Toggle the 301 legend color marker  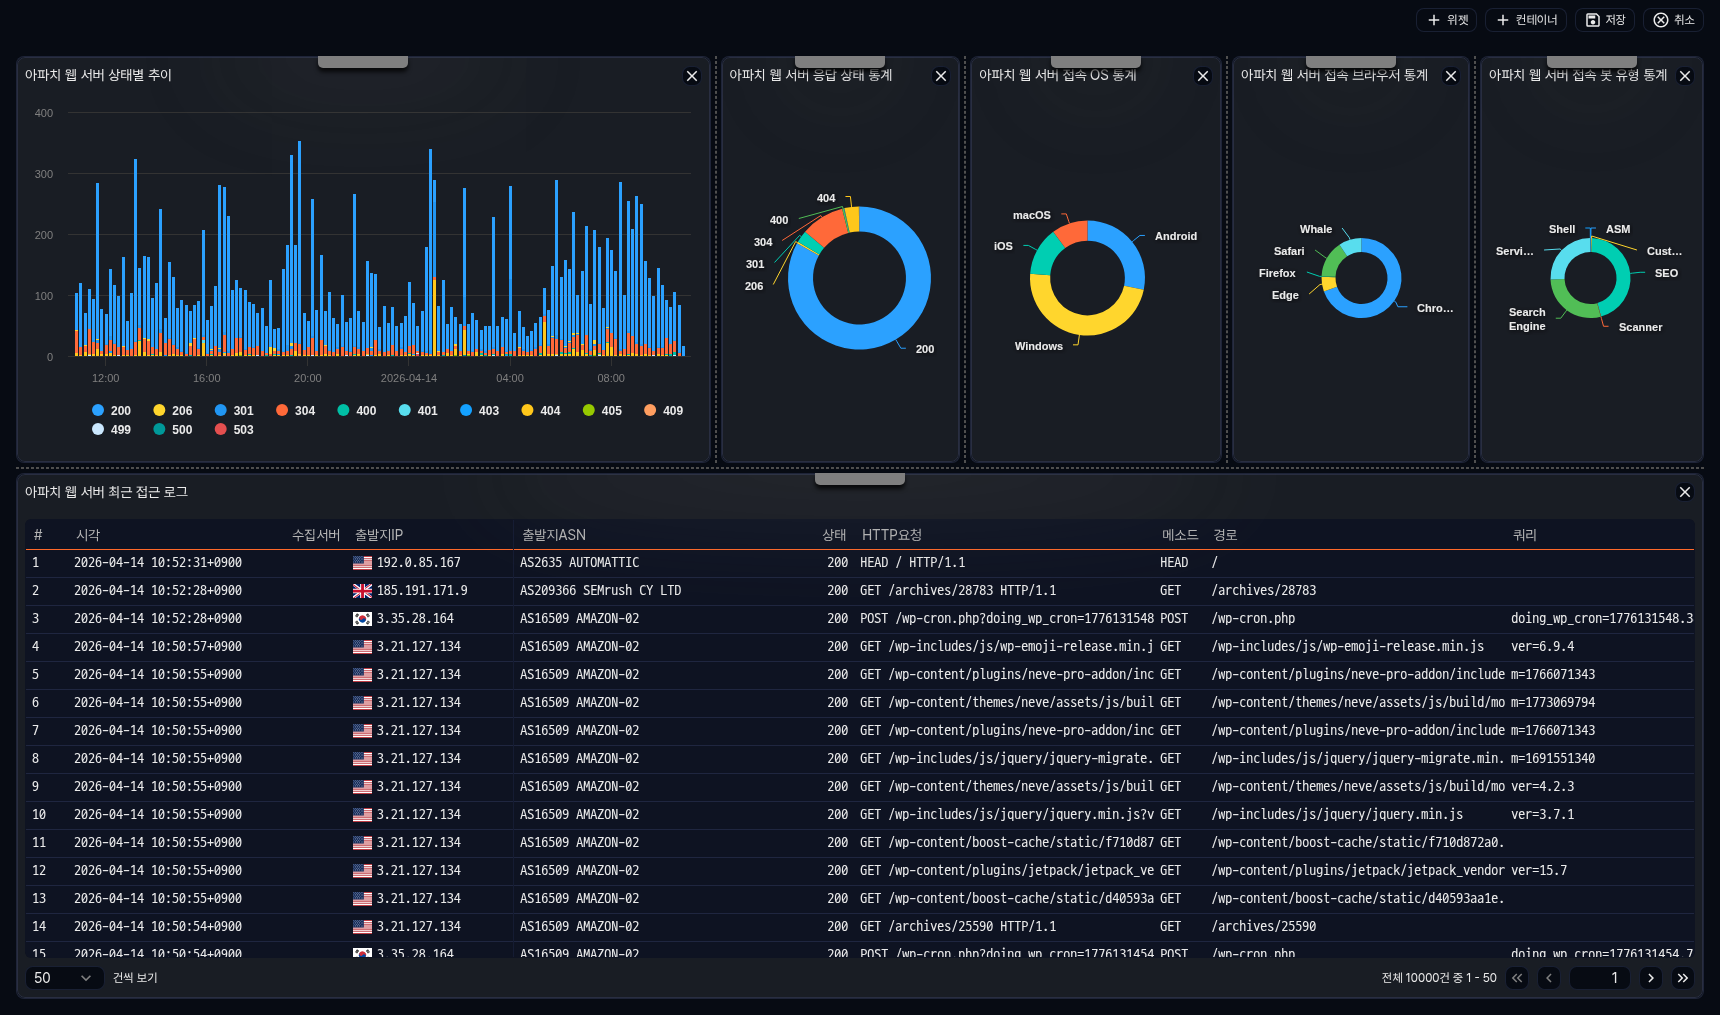tap(221, 411)
